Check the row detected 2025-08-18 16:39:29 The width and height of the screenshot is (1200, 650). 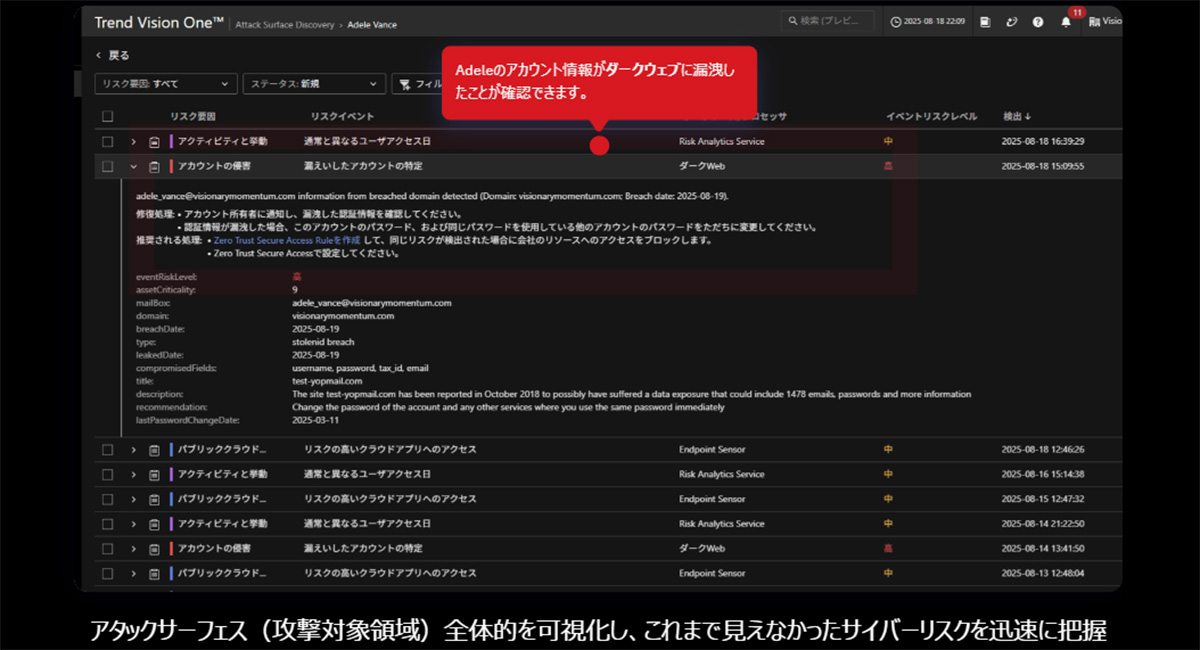tap(108, 142)
